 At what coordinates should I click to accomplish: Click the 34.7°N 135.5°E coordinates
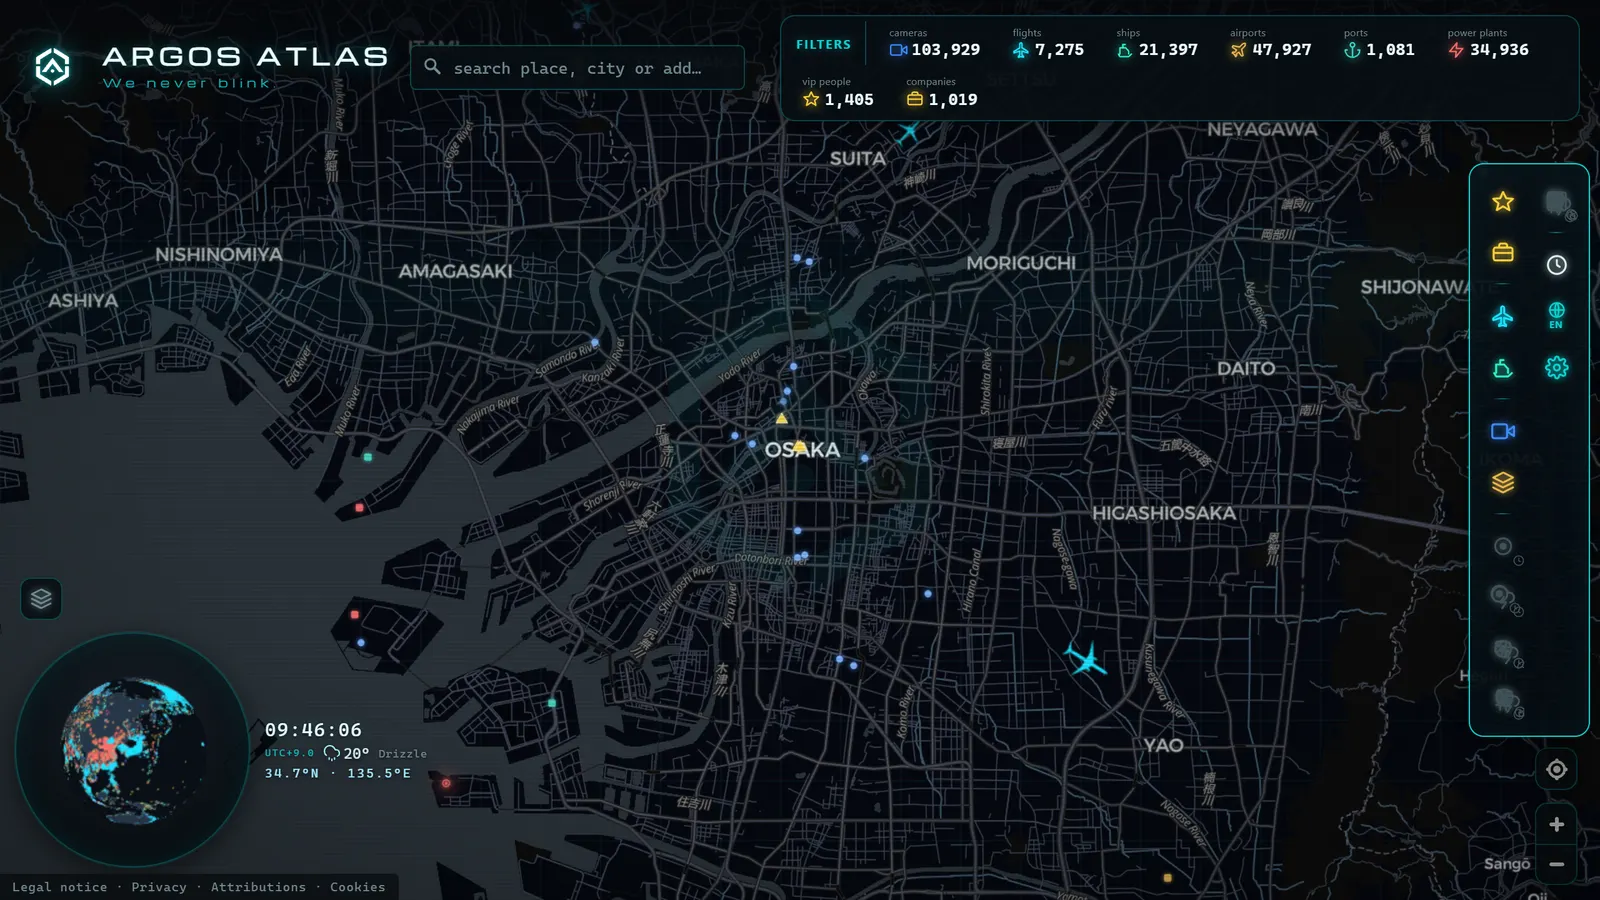[x=337, y=773]
